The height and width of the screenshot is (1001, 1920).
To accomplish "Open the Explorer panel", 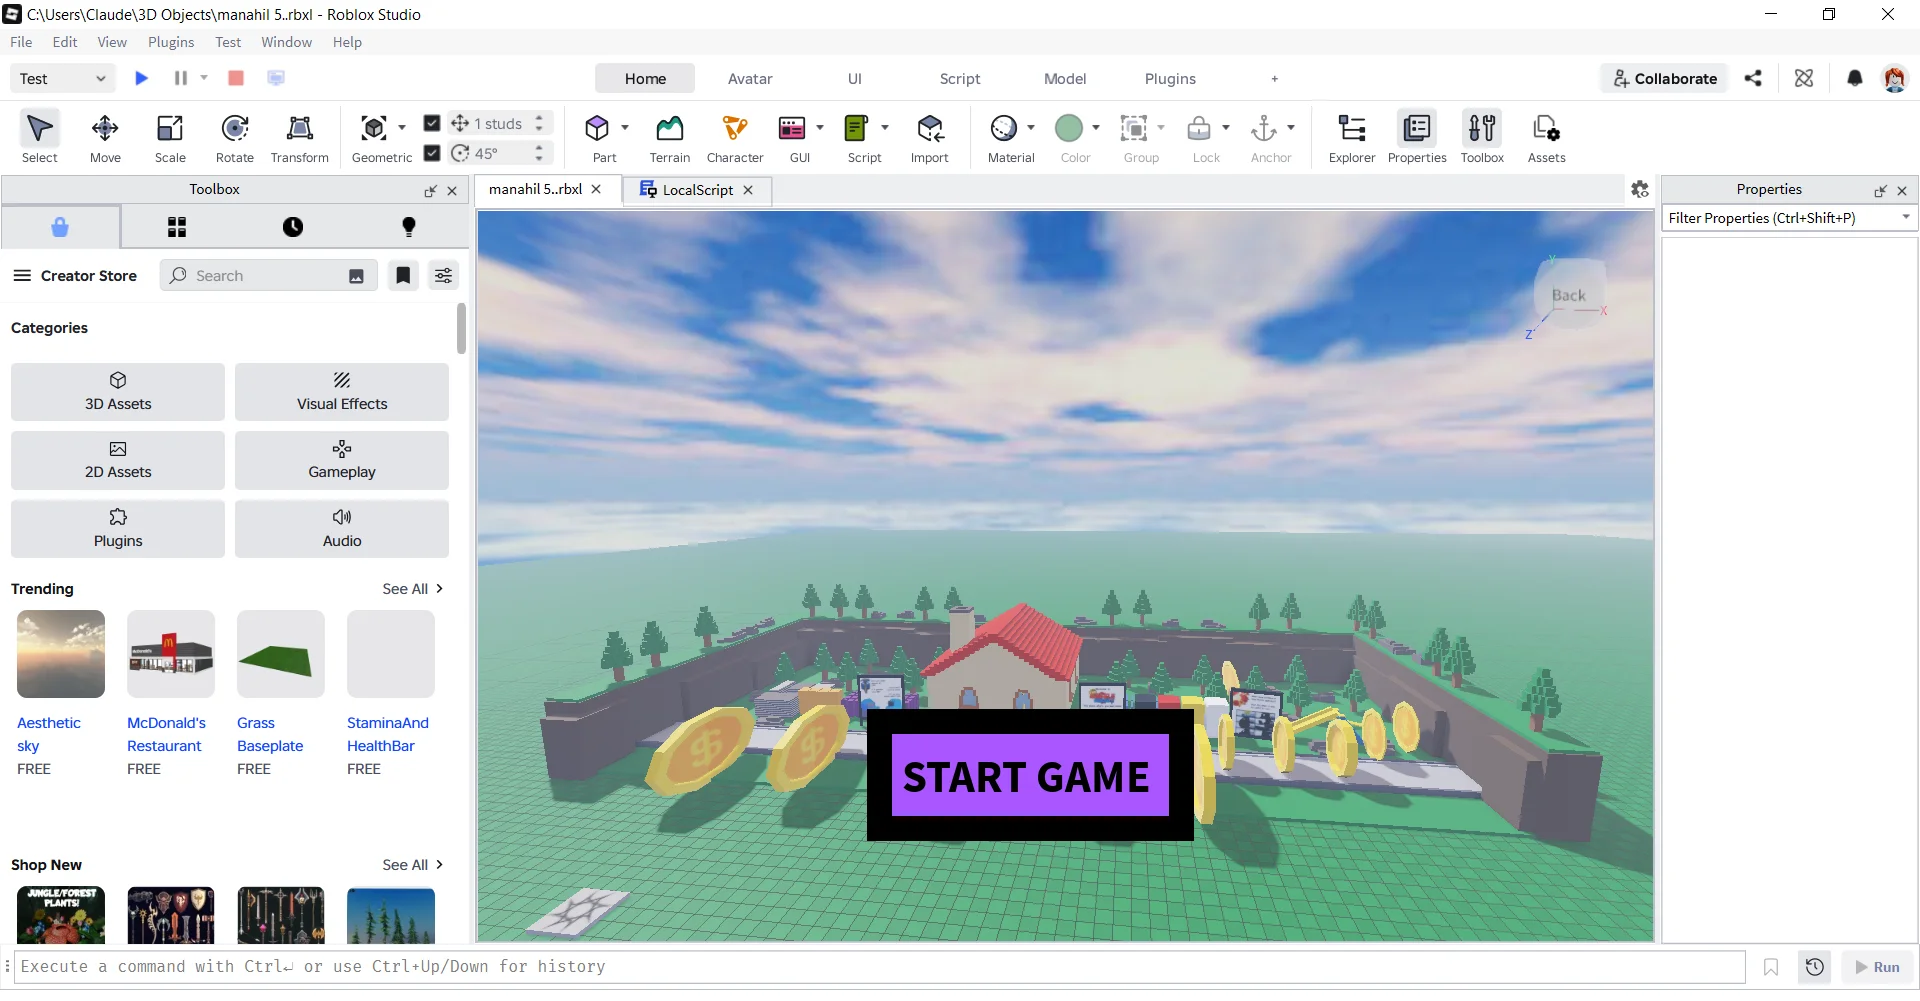I will pos(1352,136).
